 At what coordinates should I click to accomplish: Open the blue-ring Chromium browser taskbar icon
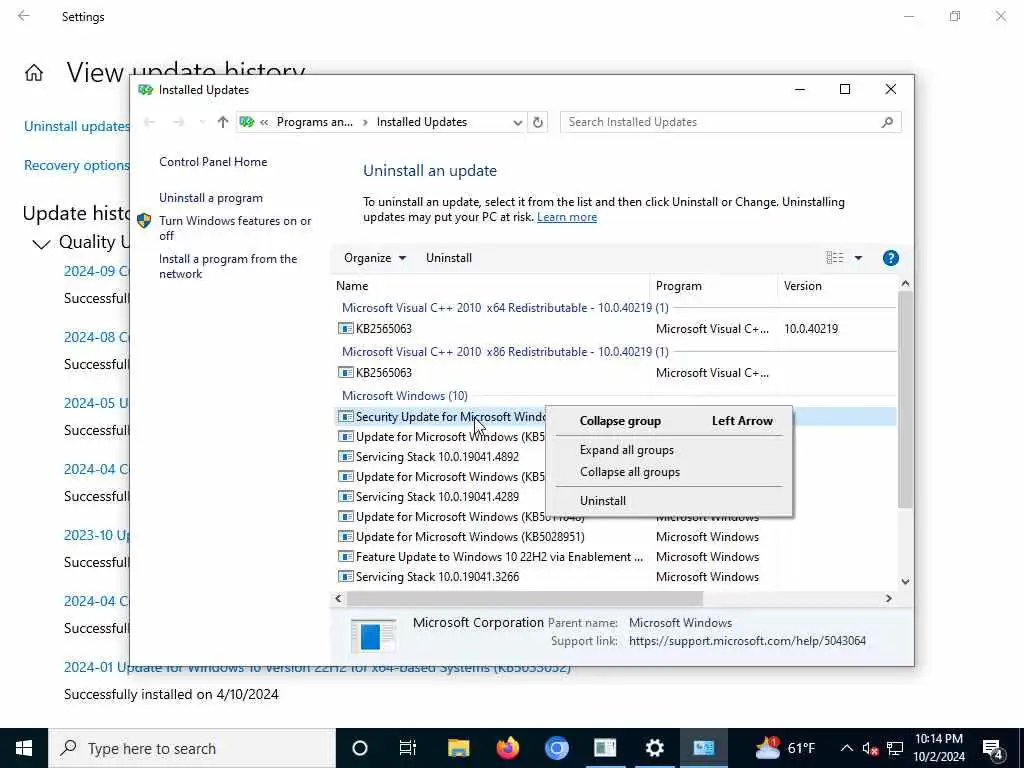click(556, 748)
